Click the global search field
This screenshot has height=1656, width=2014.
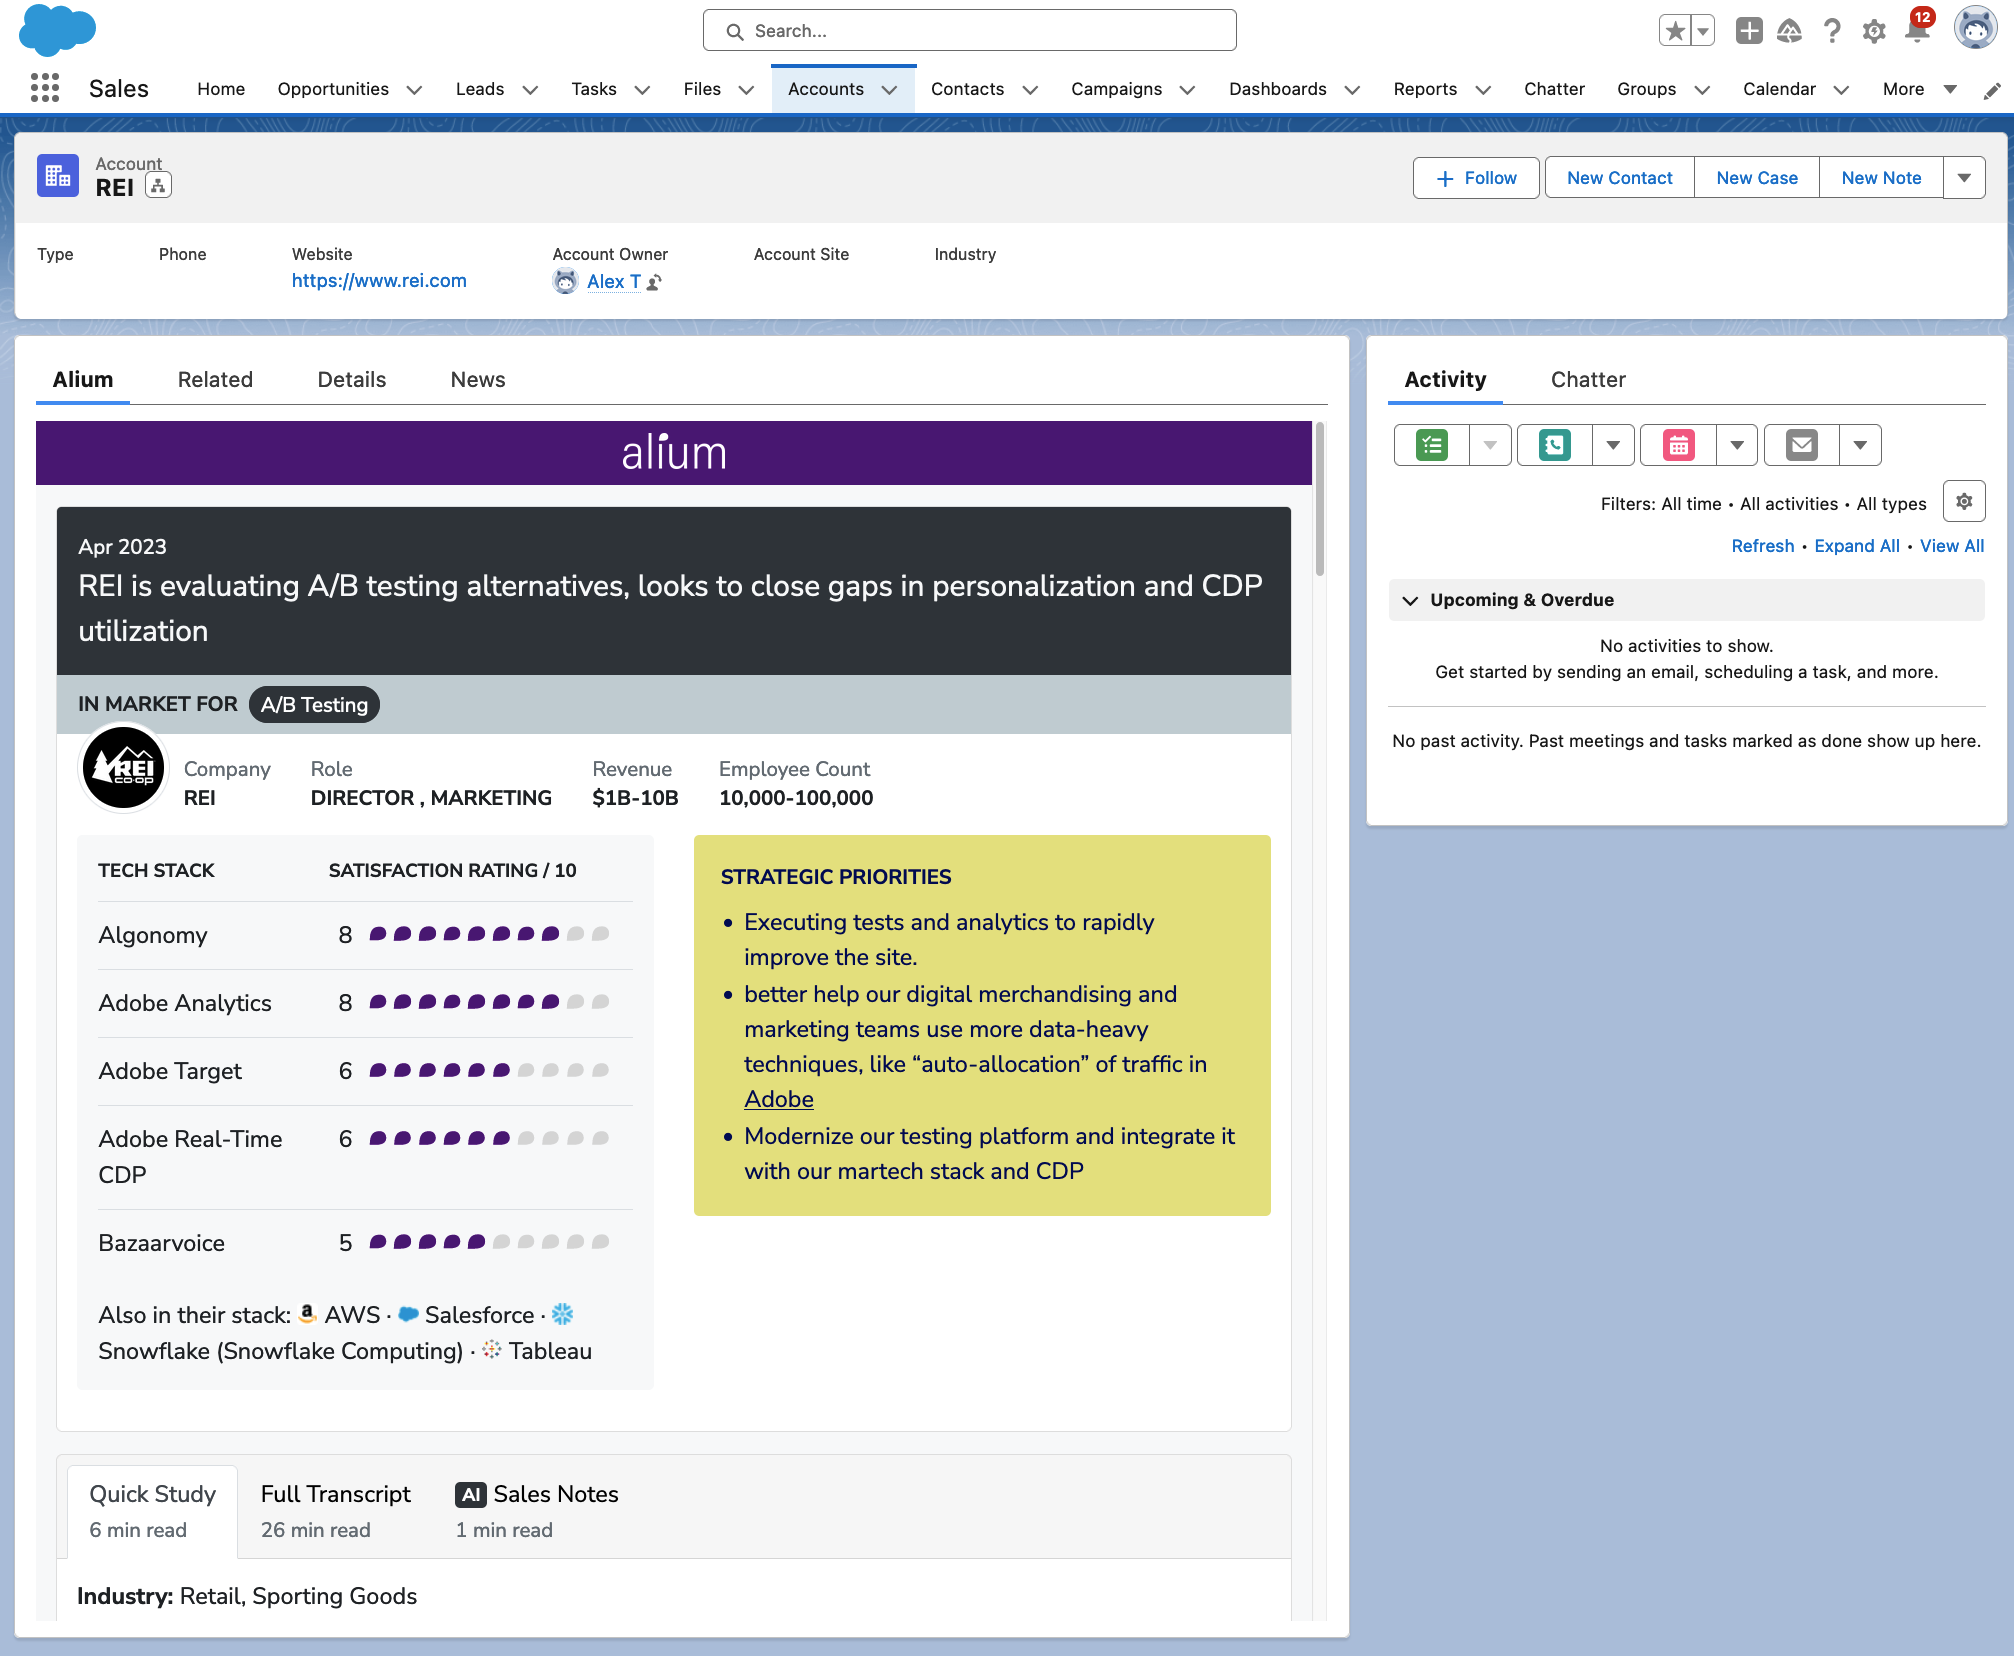pyautogui.click(x=970, y=31)
